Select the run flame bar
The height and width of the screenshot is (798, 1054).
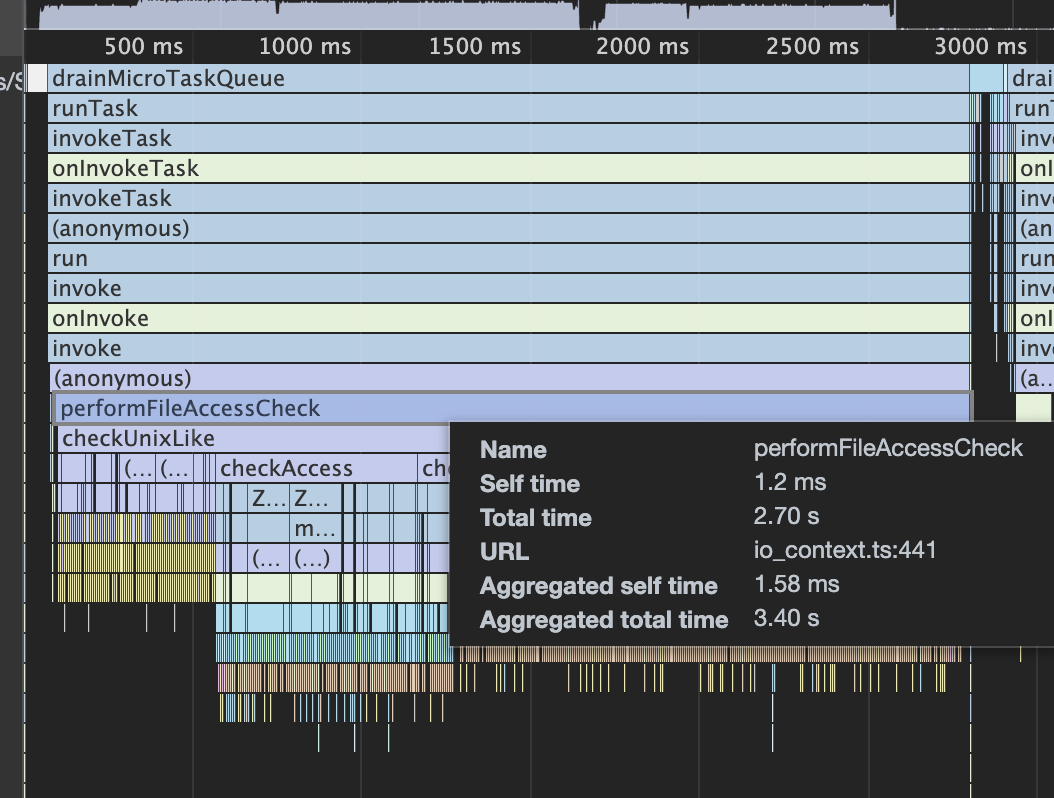[508, 258]
